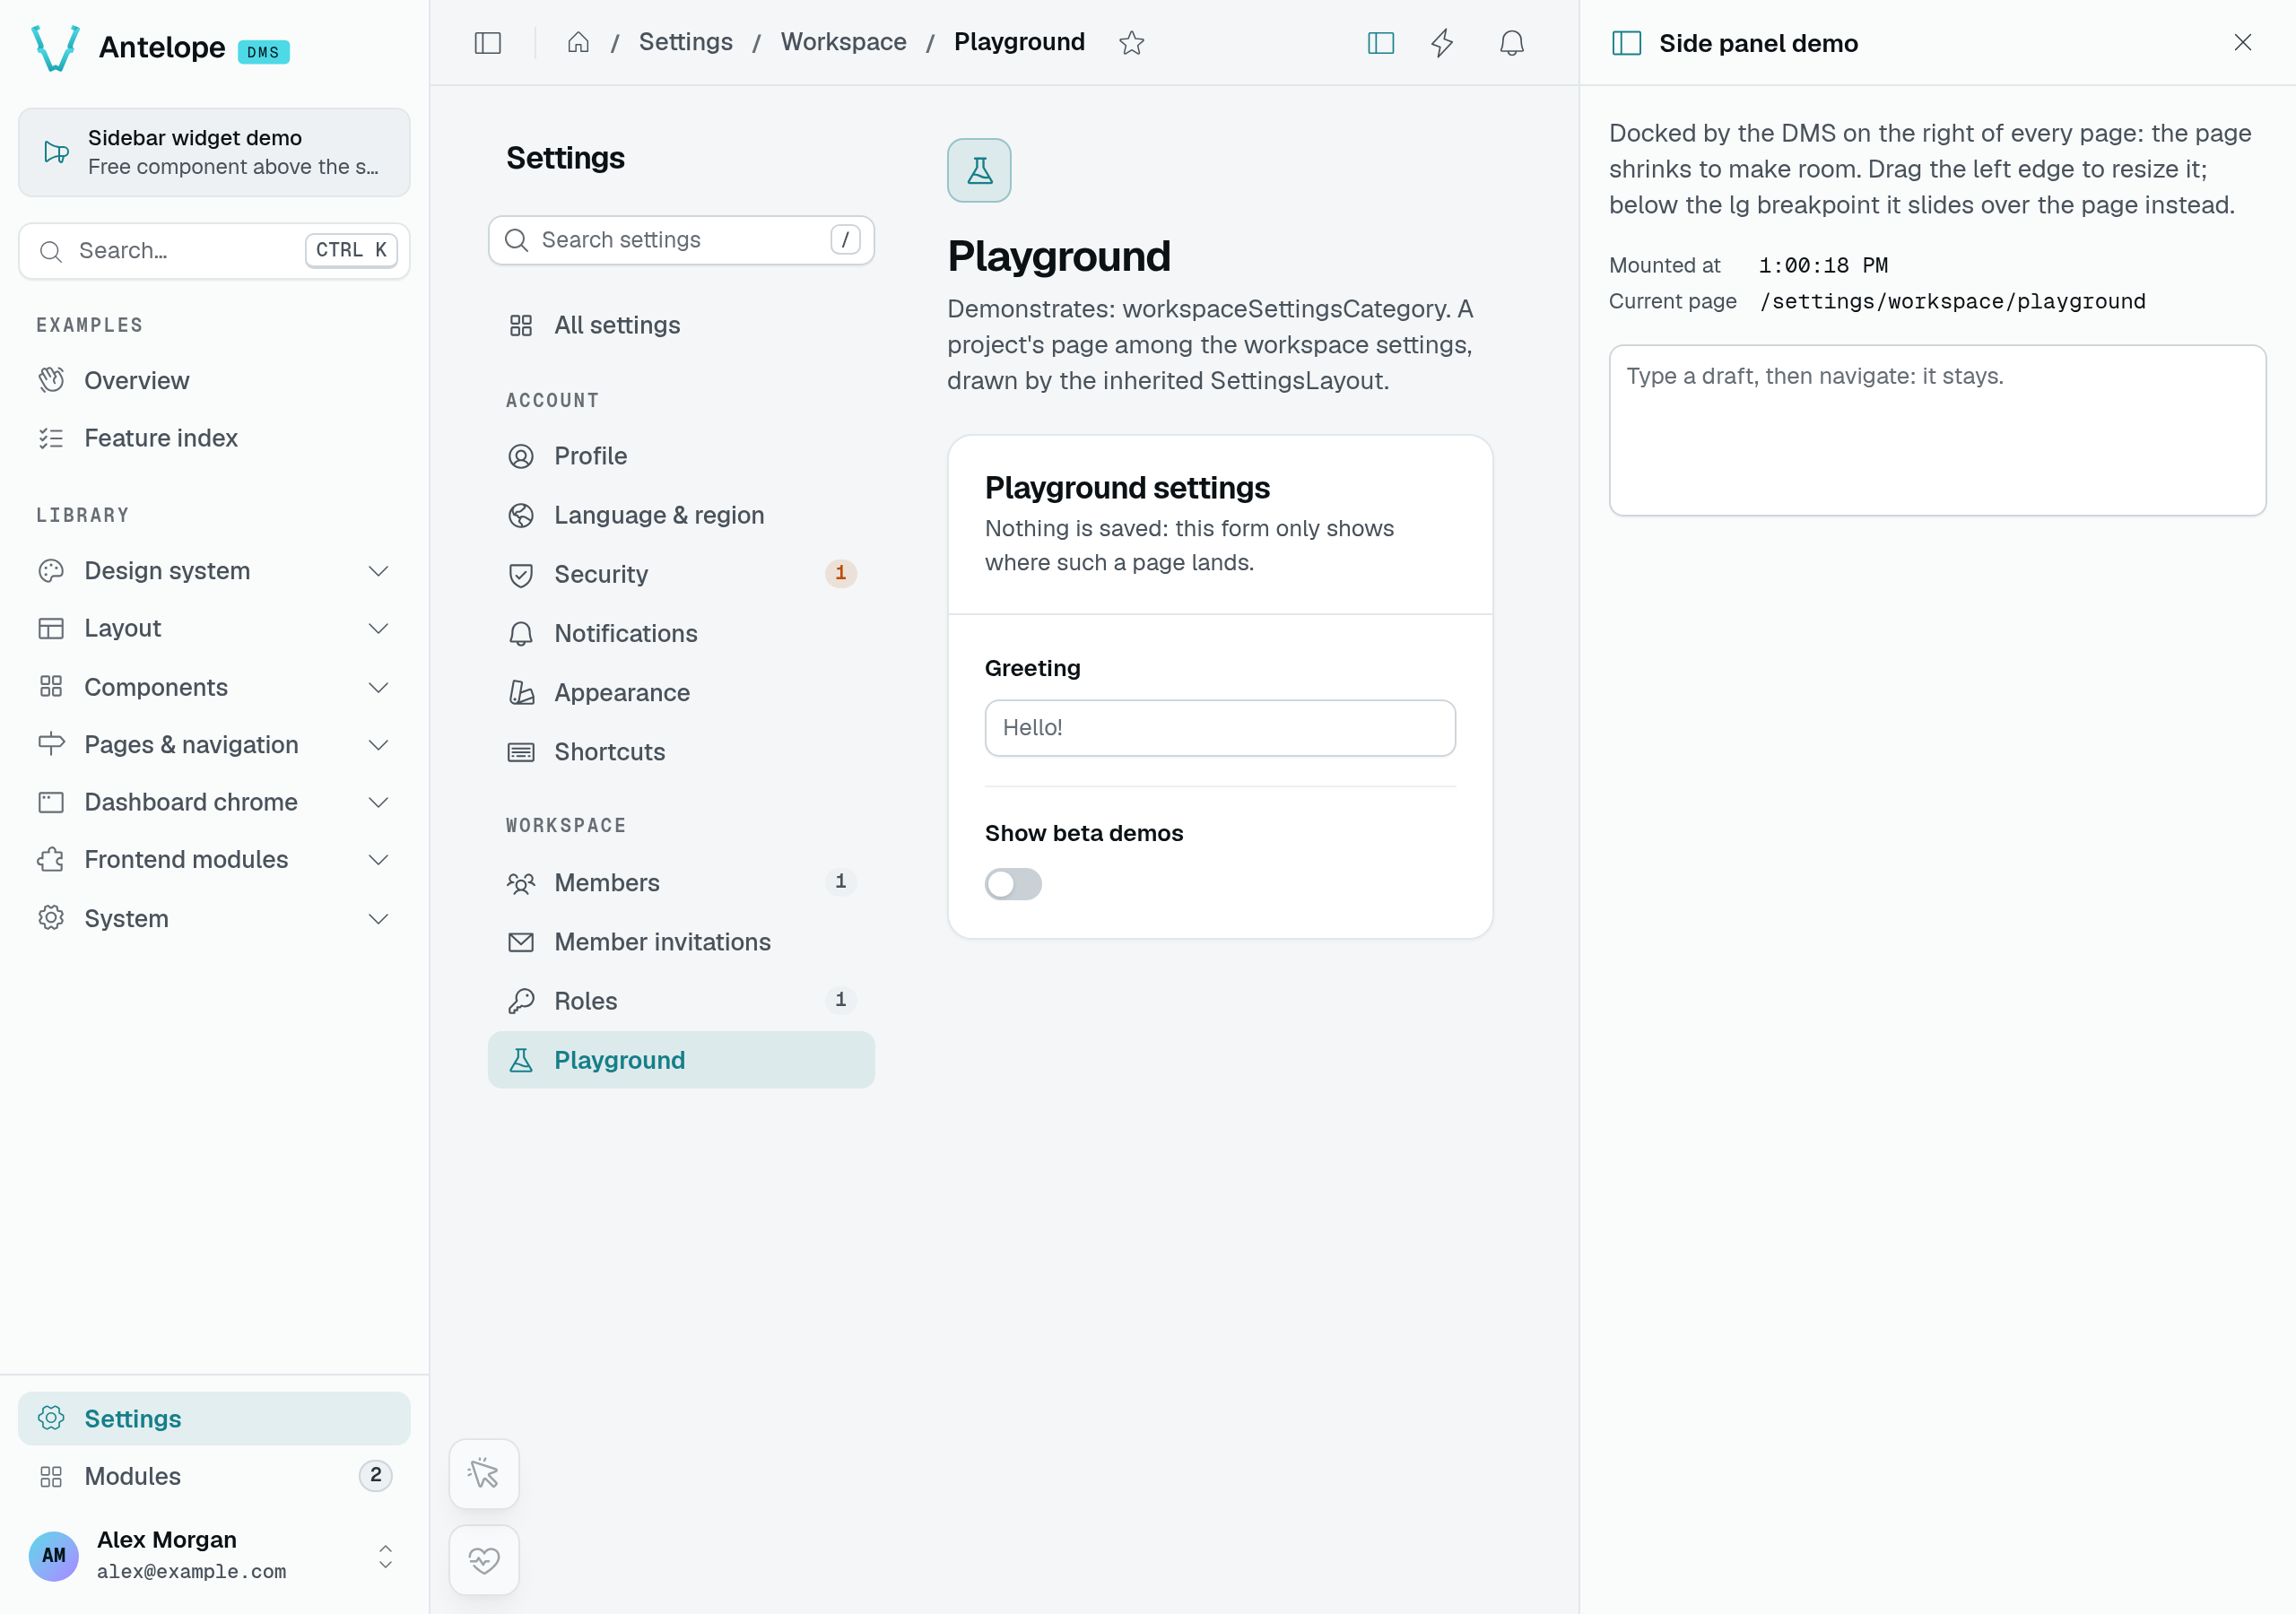Click the Search settings field
2296x1614 pixels.
681,240
